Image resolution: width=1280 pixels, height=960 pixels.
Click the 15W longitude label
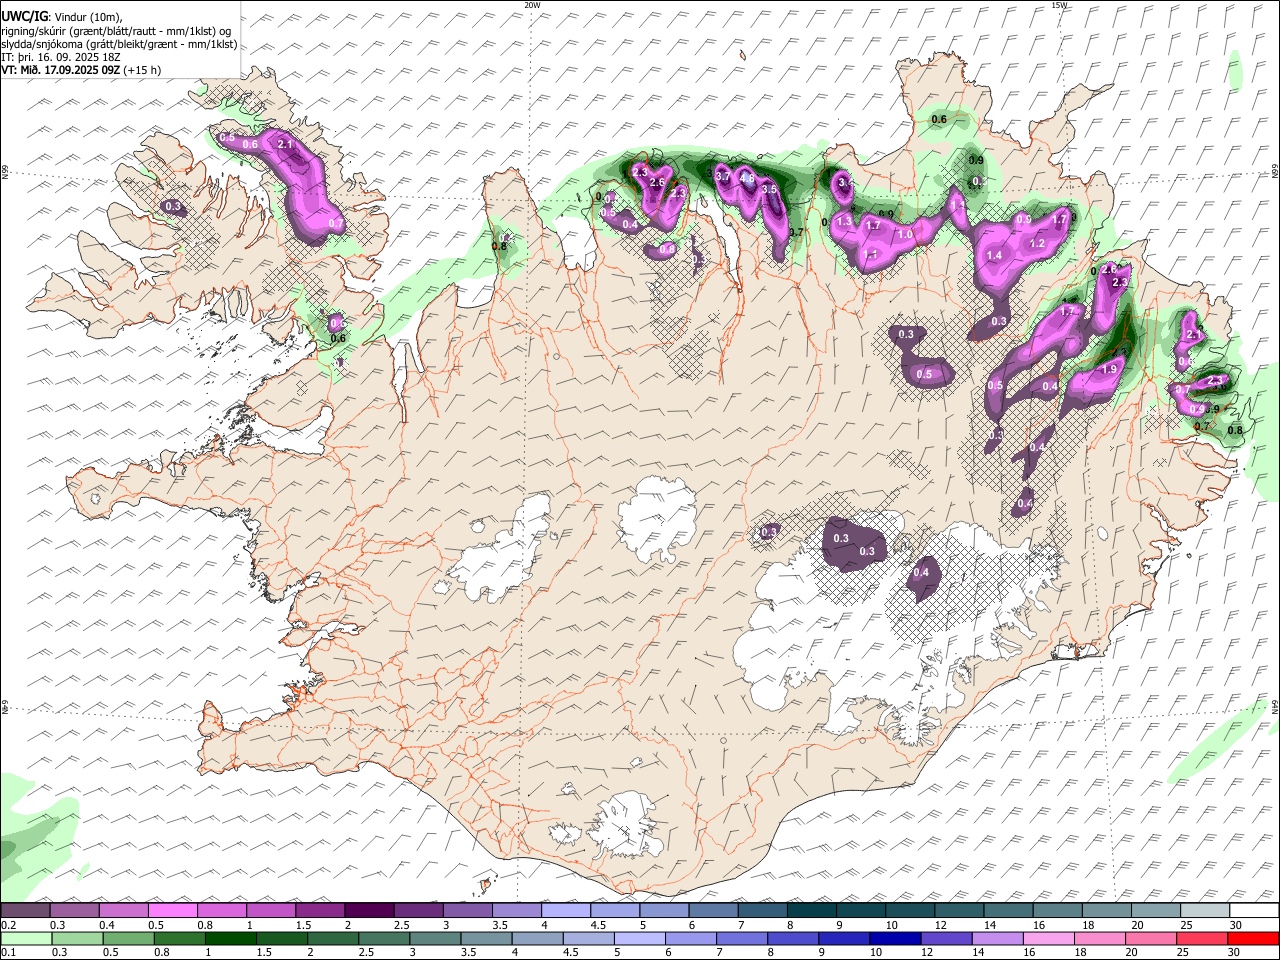coord(1059,5)
